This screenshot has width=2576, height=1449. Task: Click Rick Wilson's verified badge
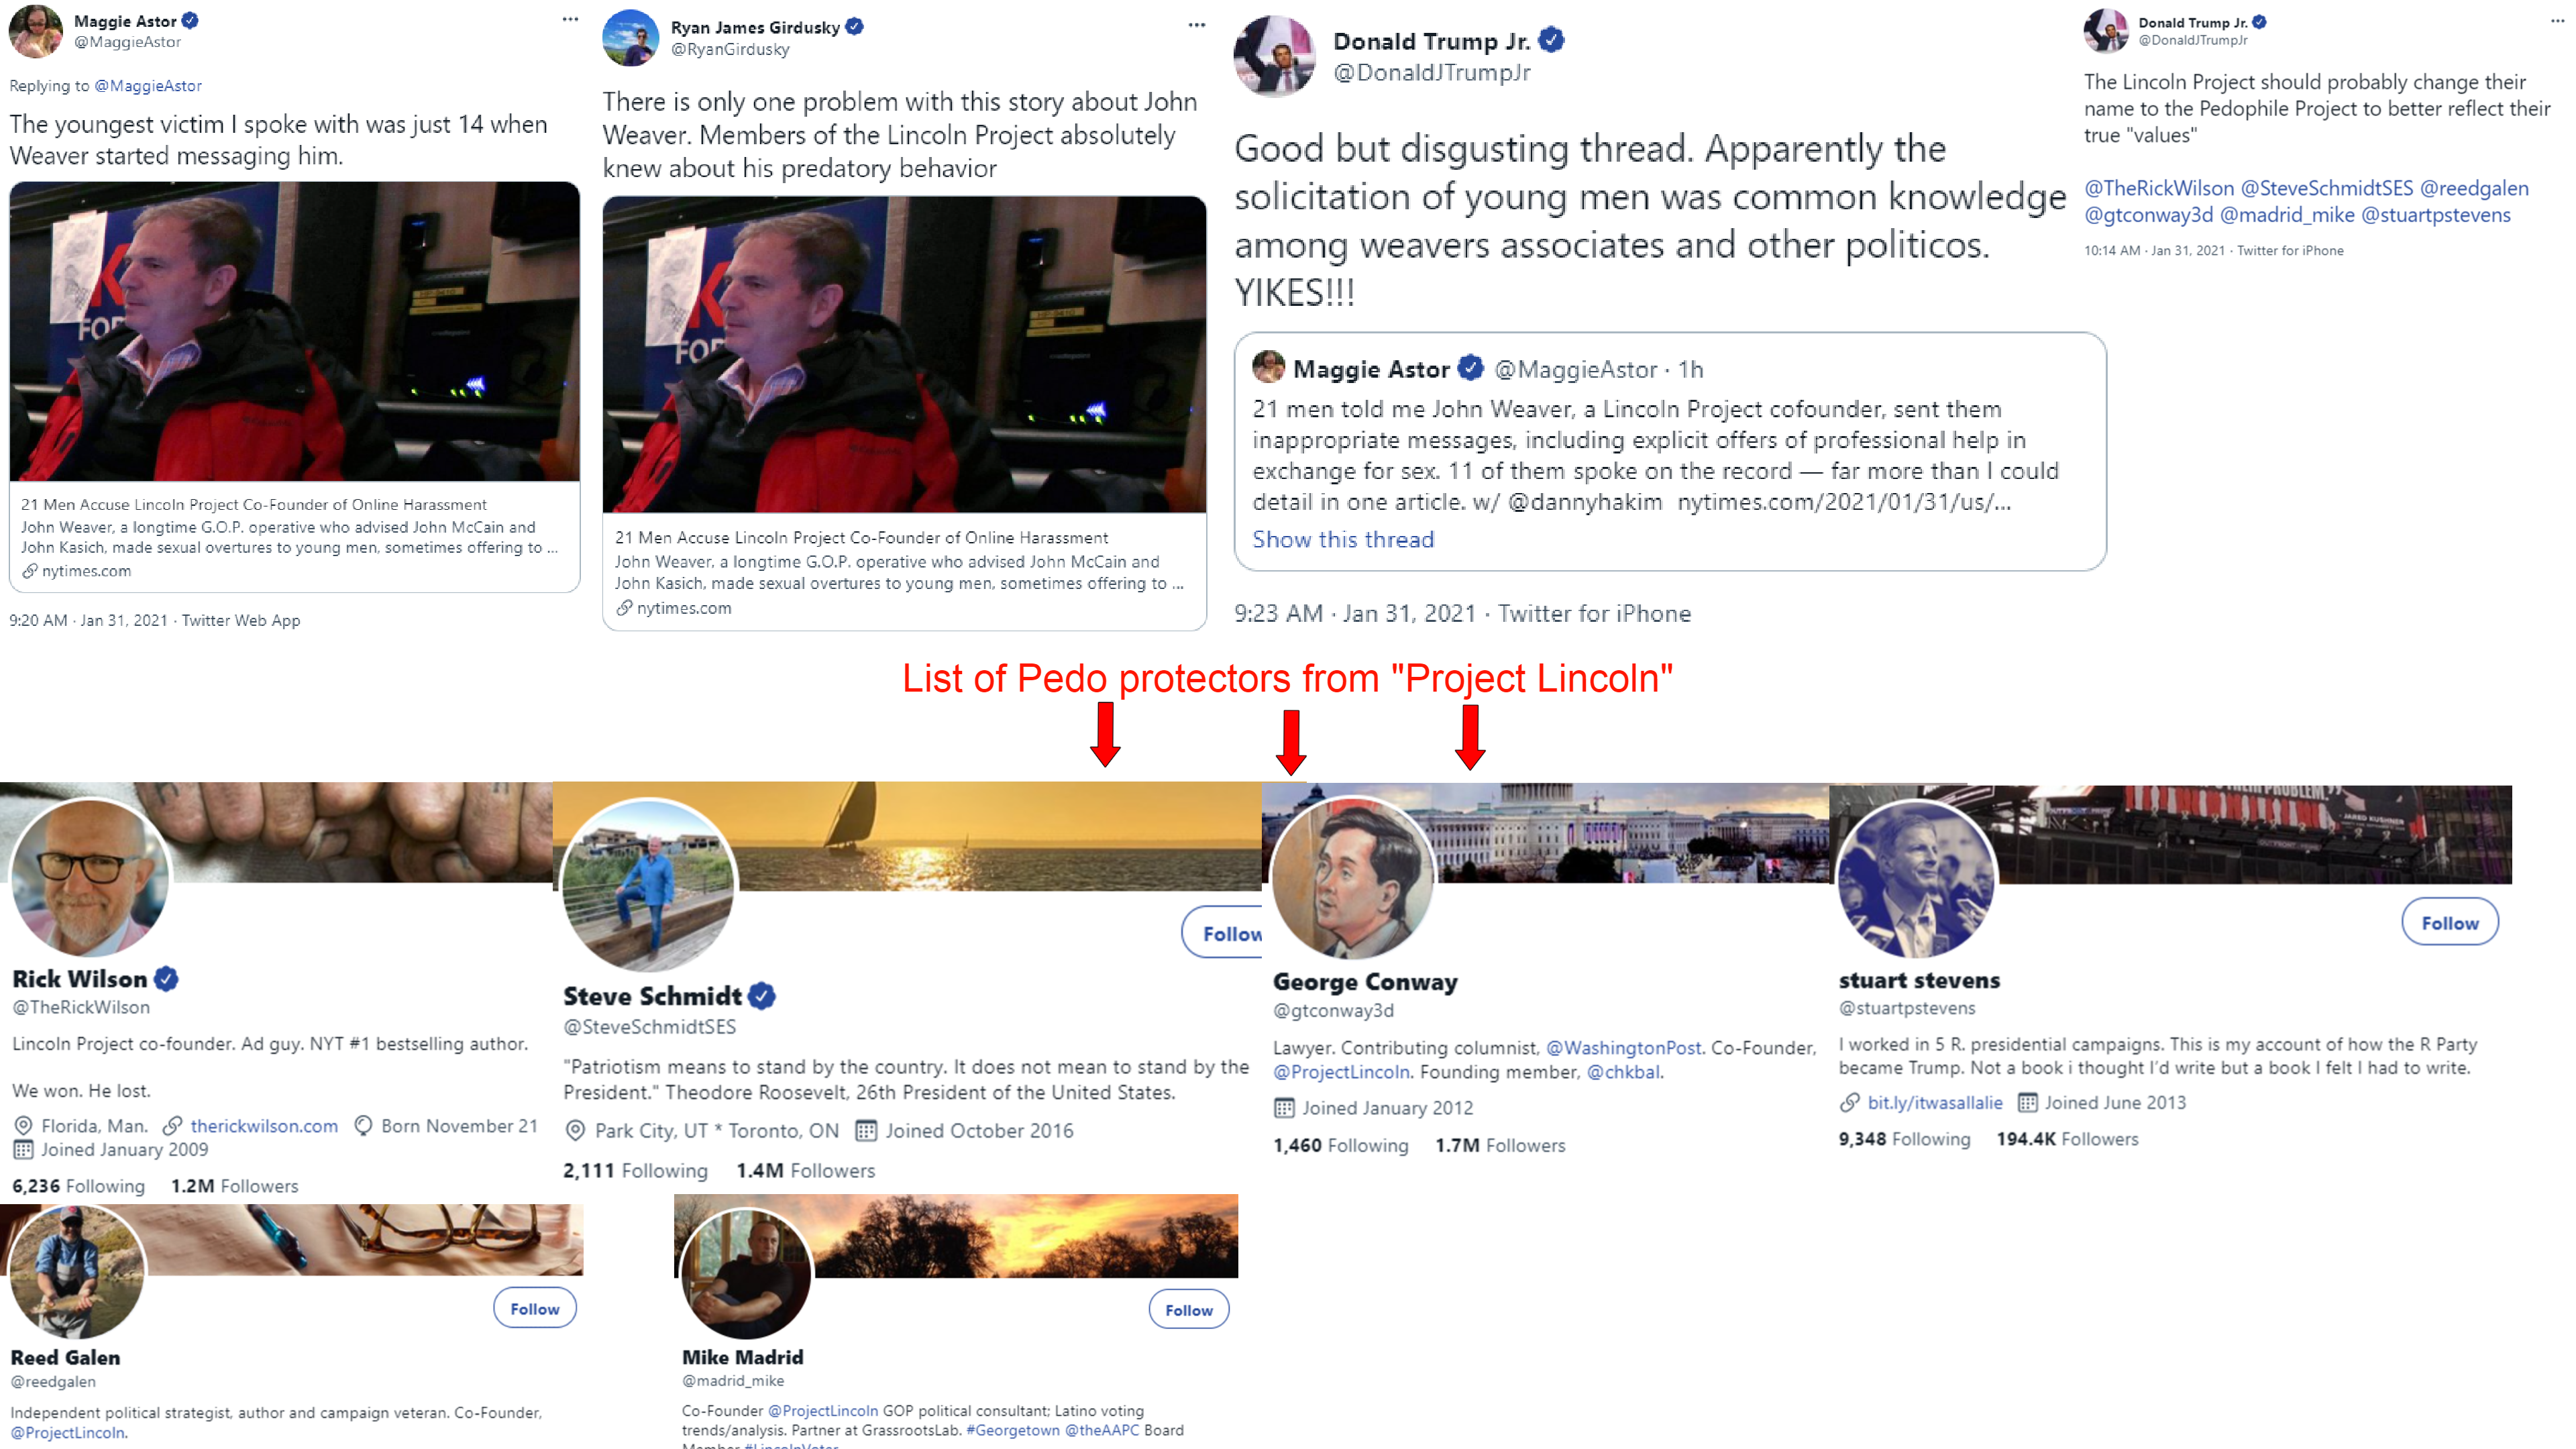point(167,979)
